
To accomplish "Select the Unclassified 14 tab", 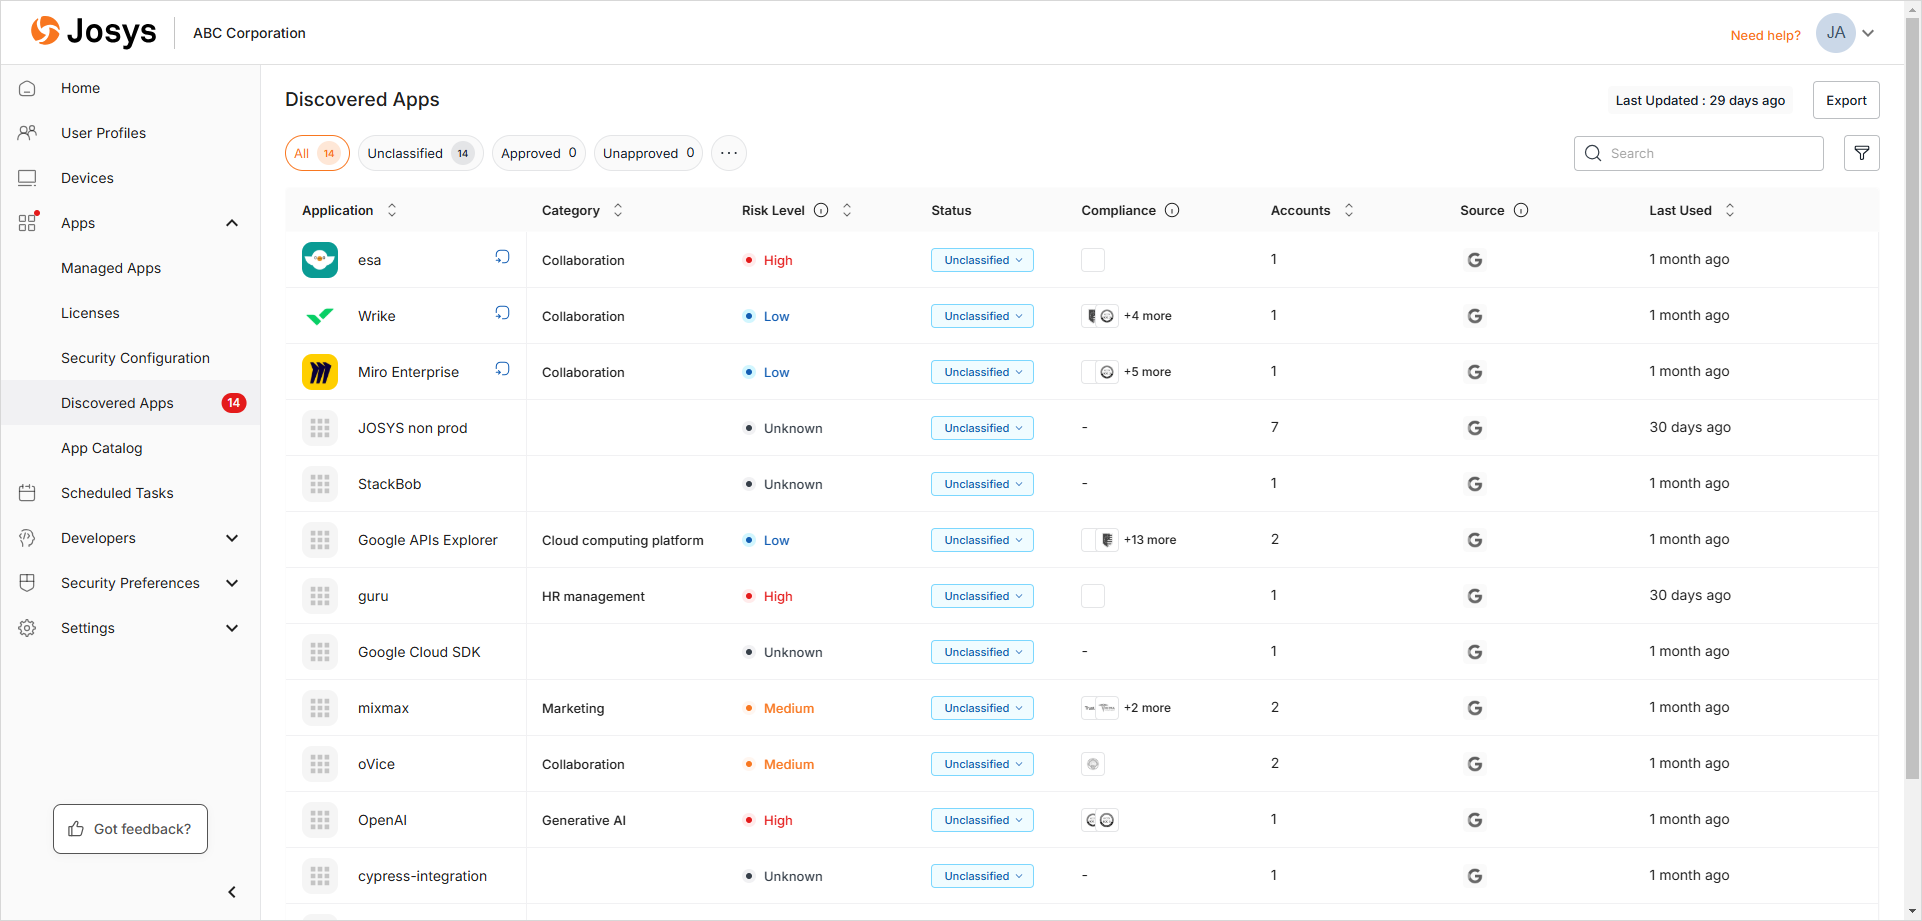I will pos(421,153).
